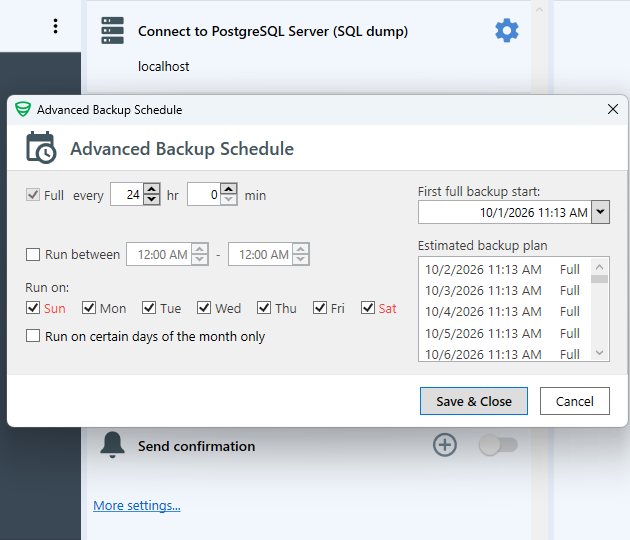Select the 10/3/2026 11:13 AM plan entry

point(503,290)
